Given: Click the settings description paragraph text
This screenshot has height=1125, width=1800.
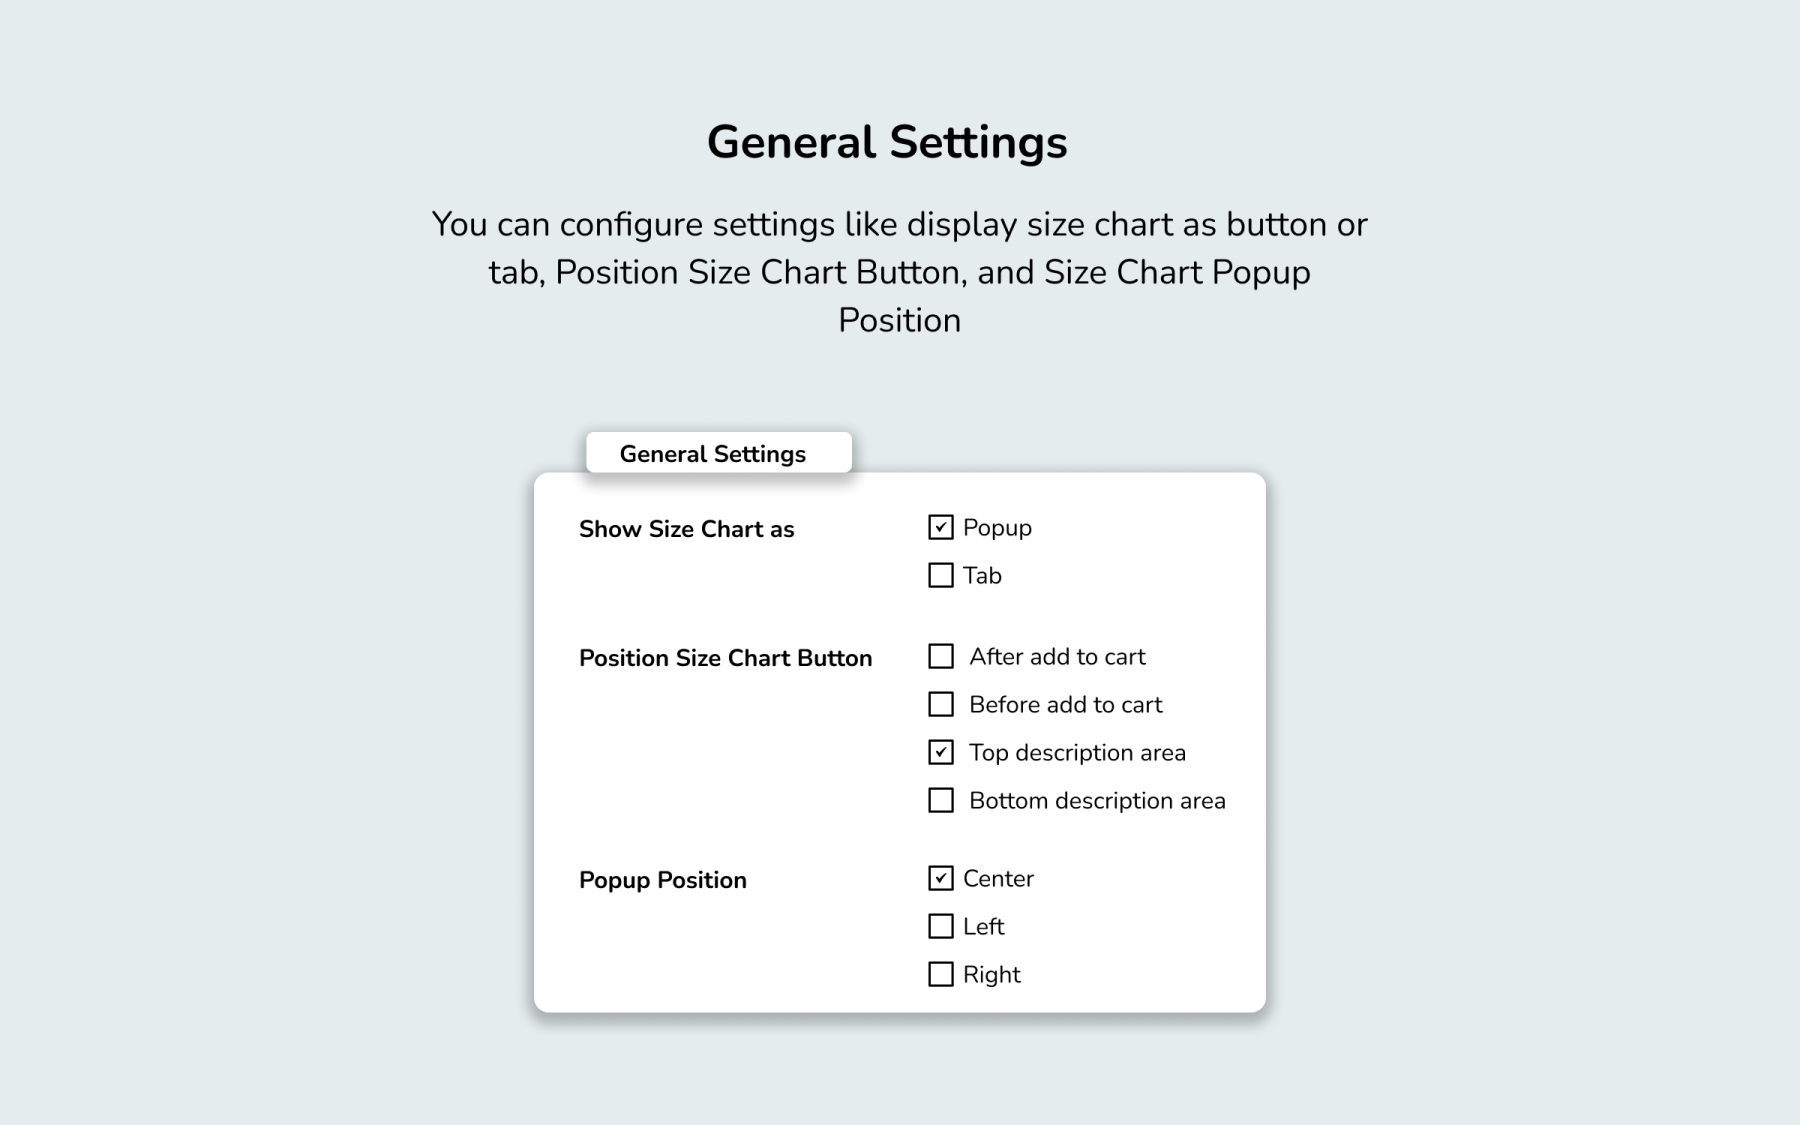Looking at the screenshot, I should [x=899, y=272].
